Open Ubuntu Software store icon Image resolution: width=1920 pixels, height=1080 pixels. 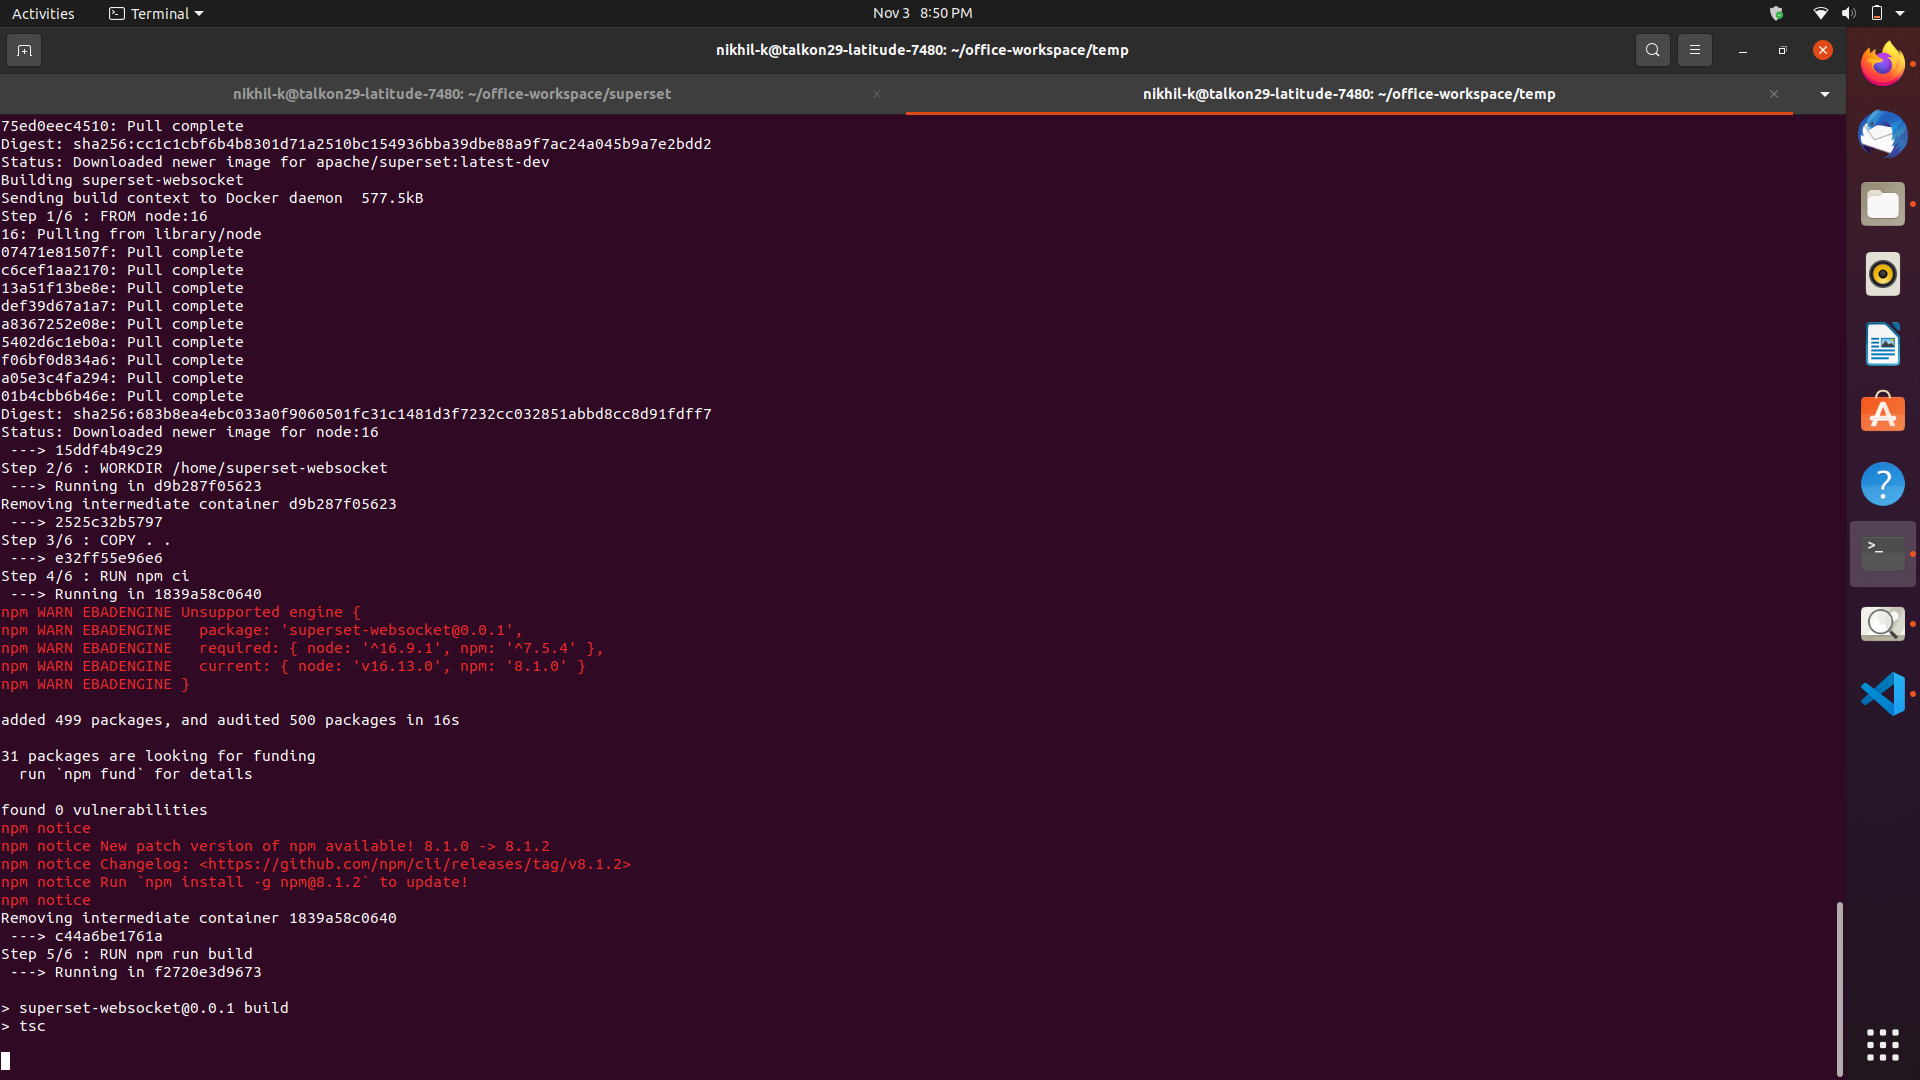[x=1882, y=414]
